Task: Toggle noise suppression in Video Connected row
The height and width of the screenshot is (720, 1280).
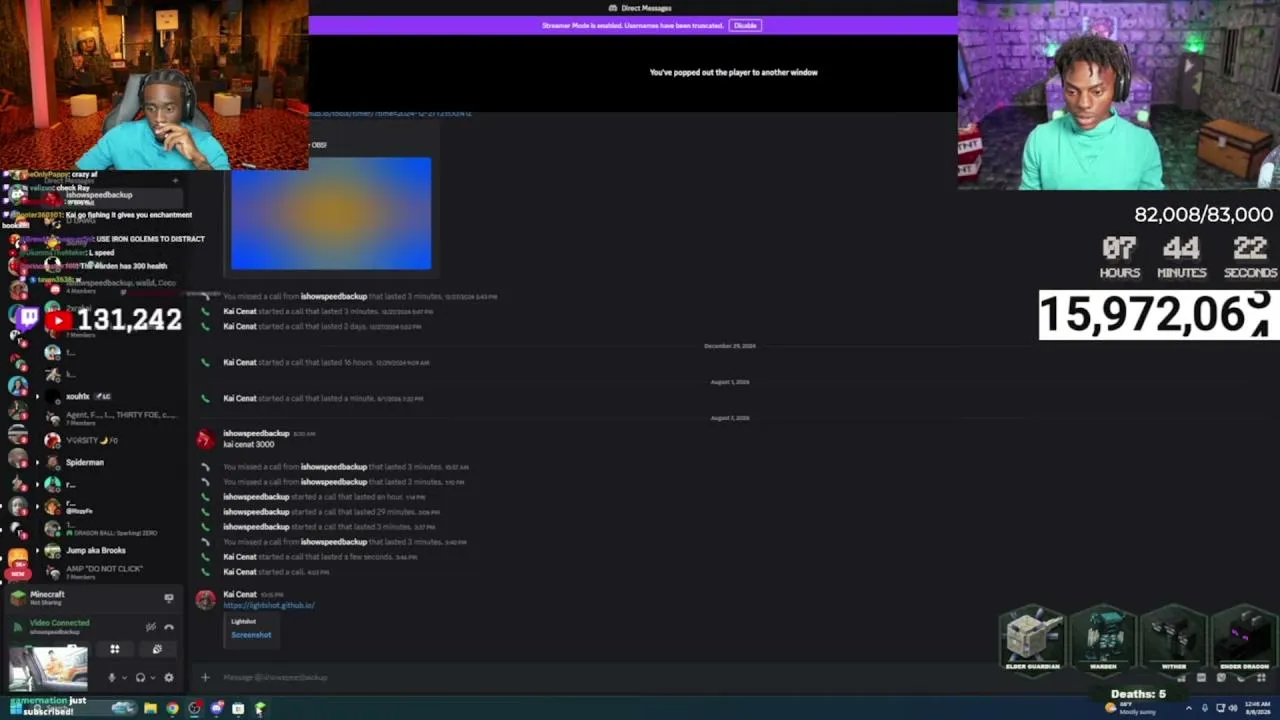Action: tap(151, 627)
